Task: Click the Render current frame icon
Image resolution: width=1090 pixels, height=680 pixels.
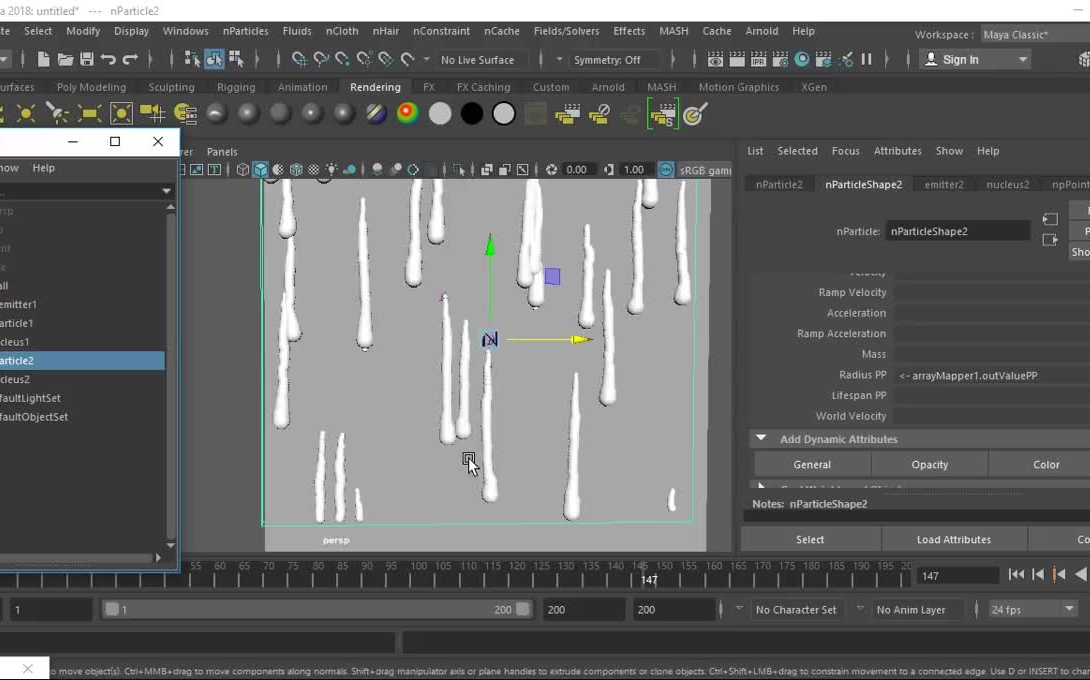Action: pyautogui.click(x=737, y=60)
